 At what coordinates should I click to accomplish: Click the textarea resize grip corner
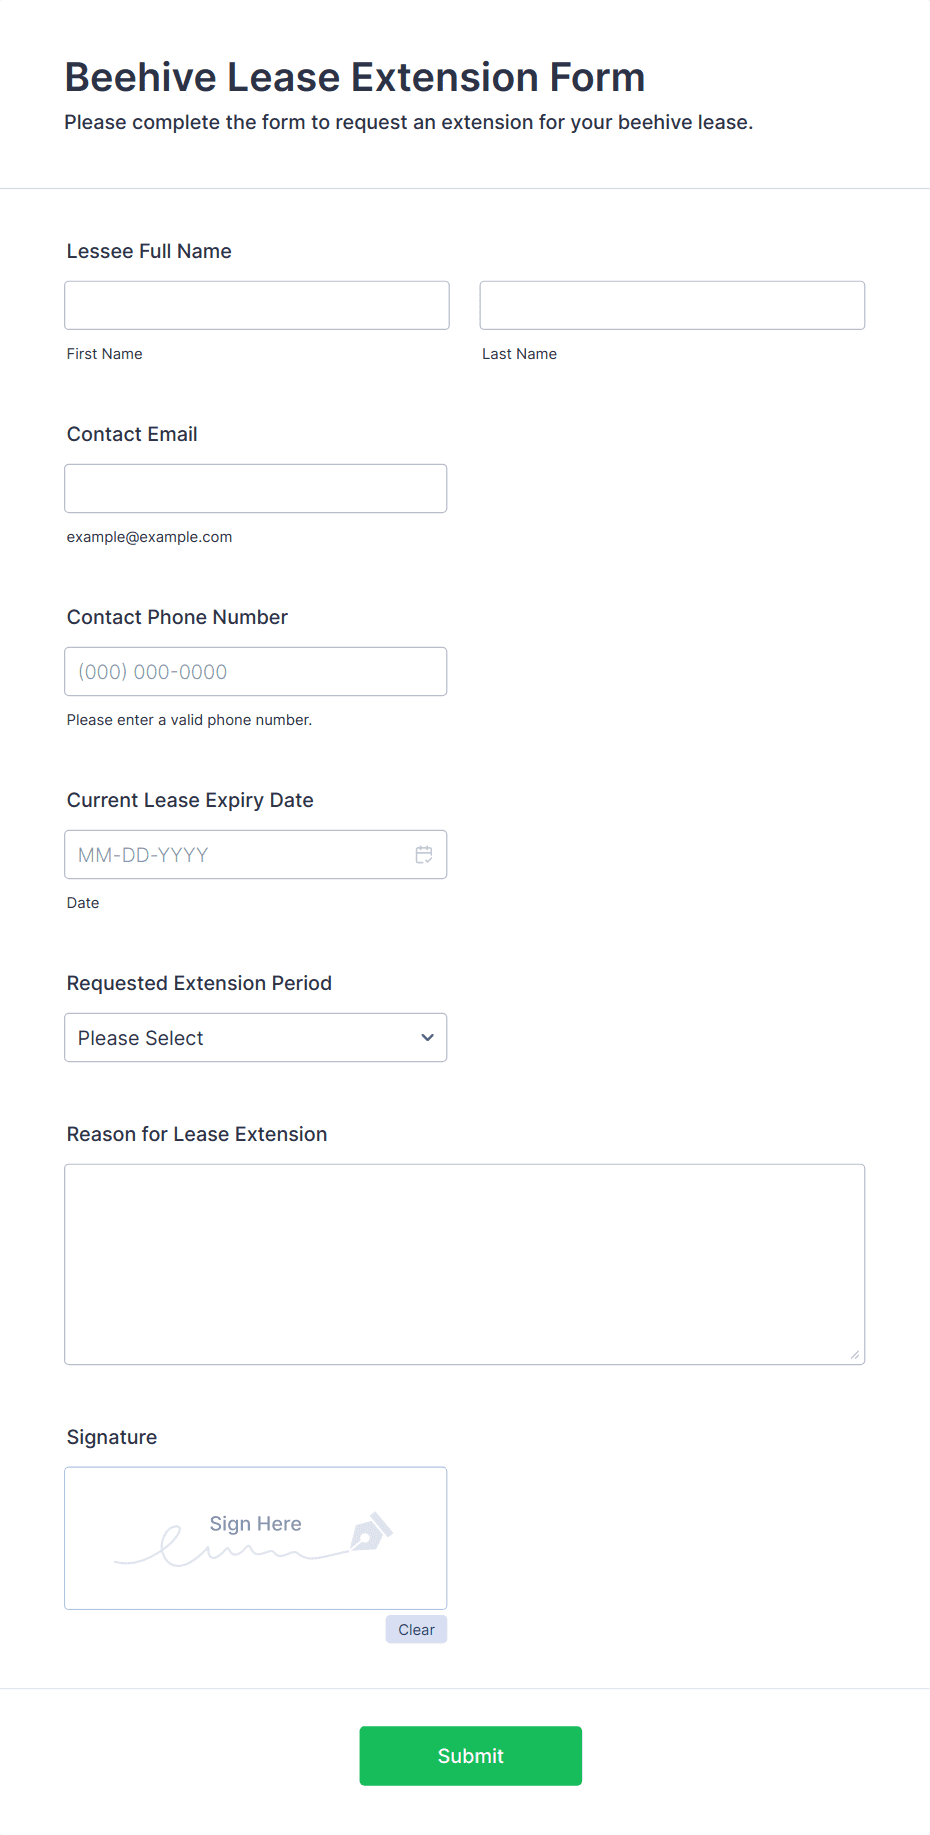click(x=855, y=1355)
